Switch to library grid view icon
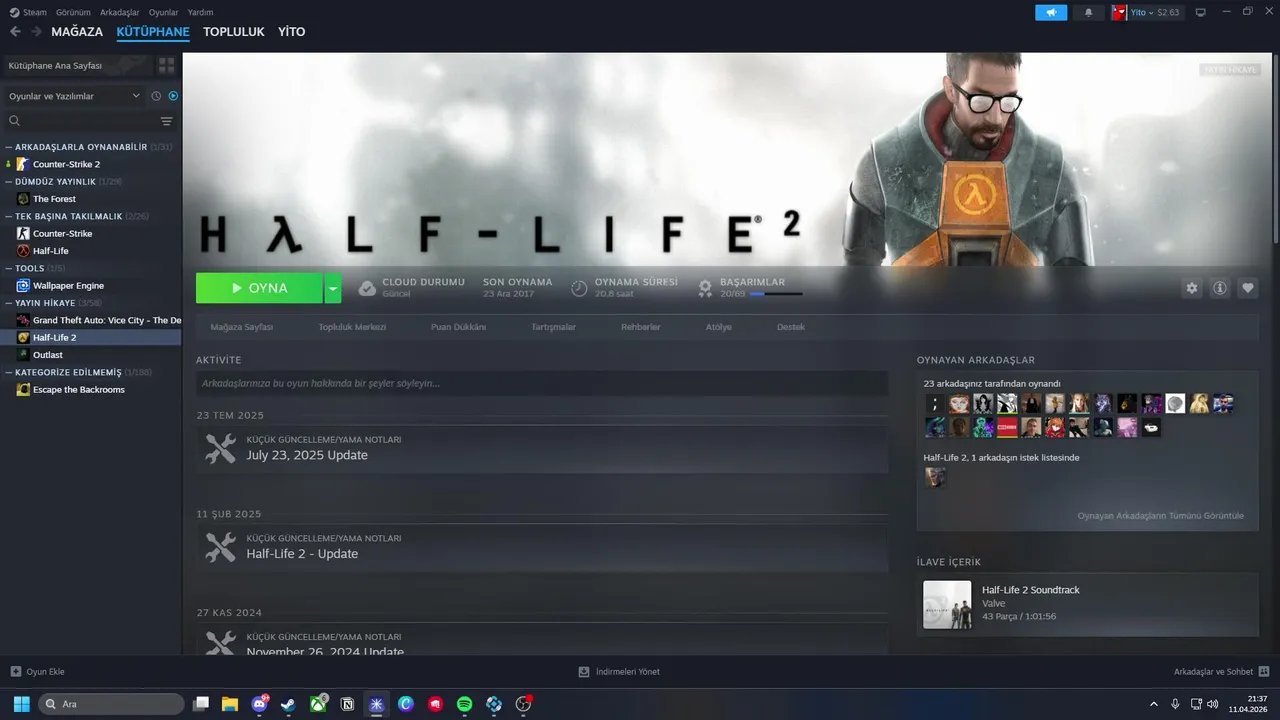 click(166, 65)
